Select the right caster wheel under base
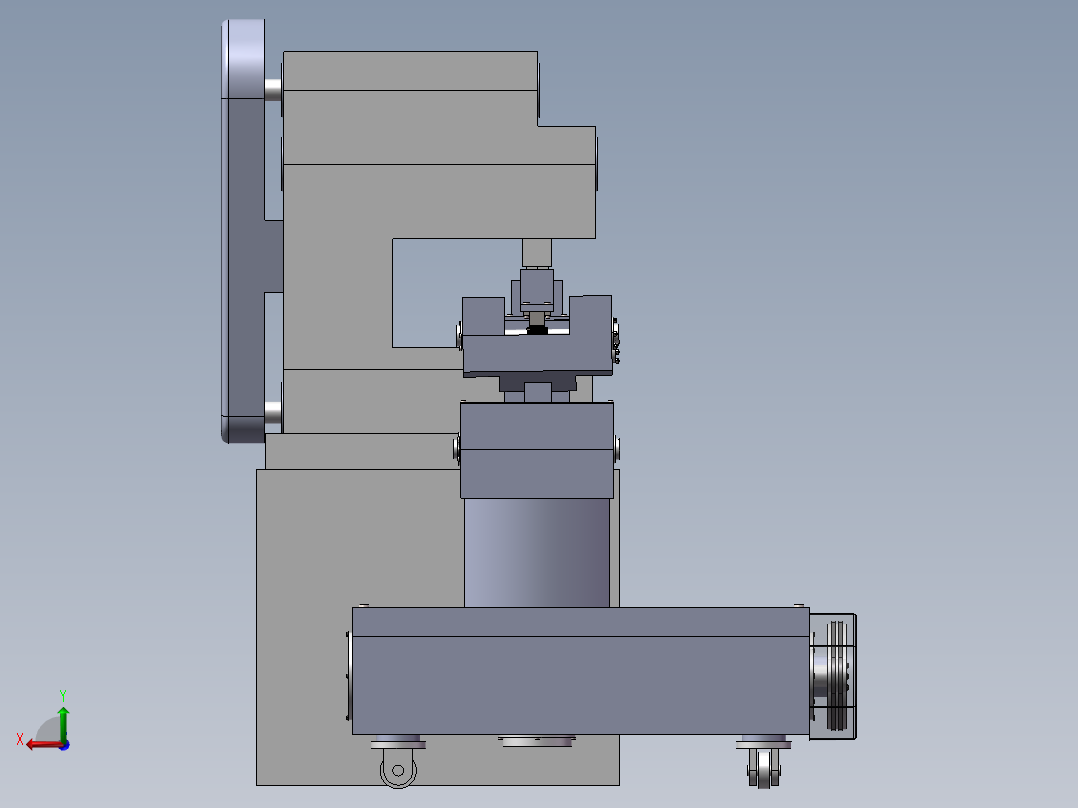 coord(764,768)
